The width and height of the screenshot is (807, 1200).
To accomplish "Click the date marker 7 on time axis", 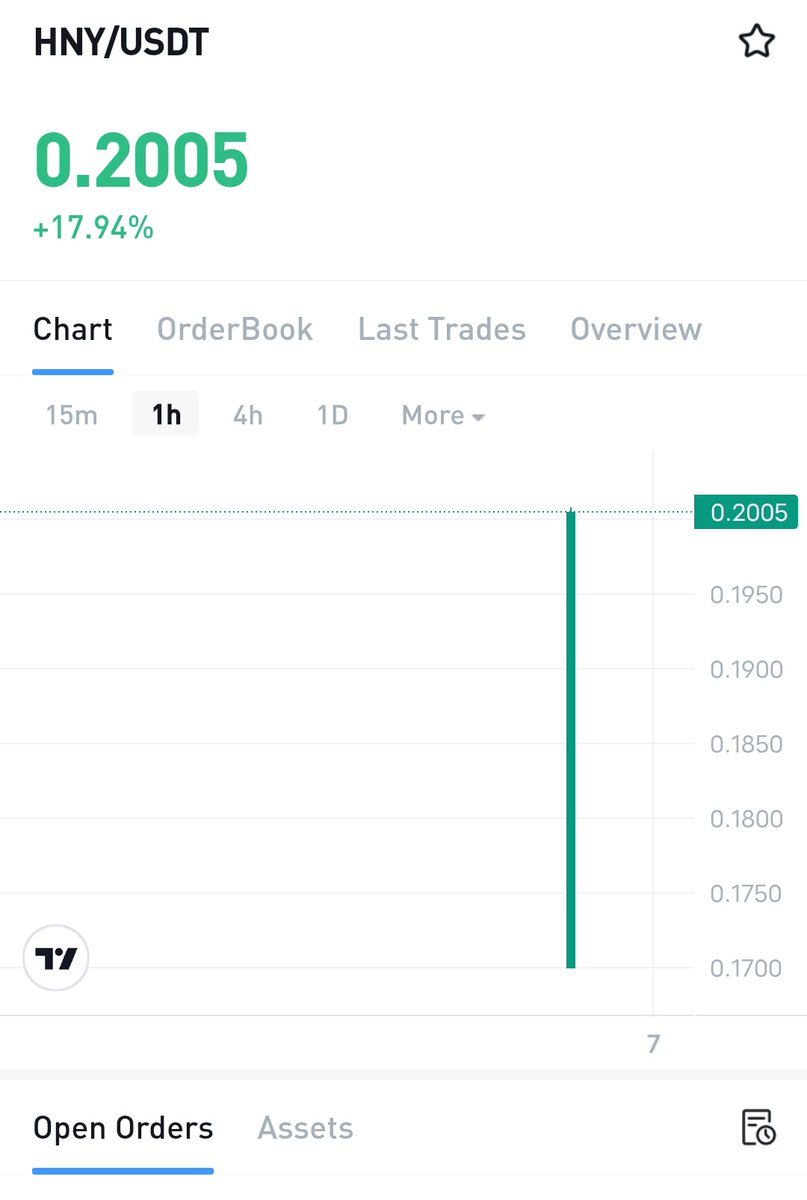I will [653, 1044].
